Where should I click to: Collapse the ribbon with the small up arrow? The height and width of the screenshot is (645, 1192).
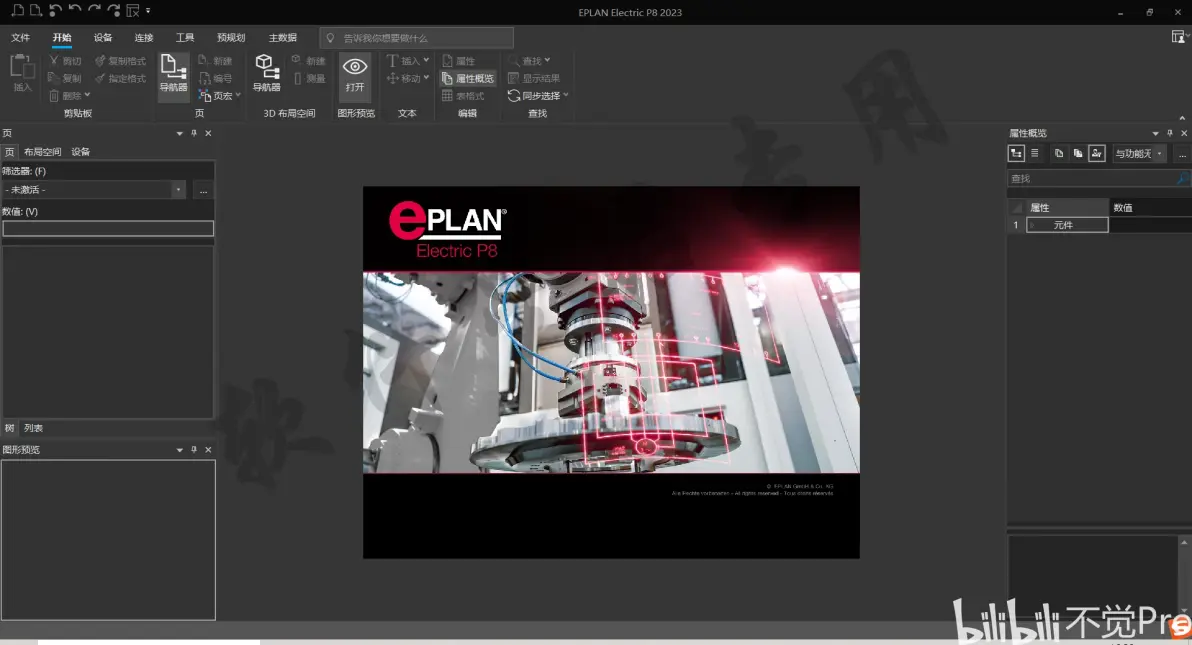coord(1181,117)
